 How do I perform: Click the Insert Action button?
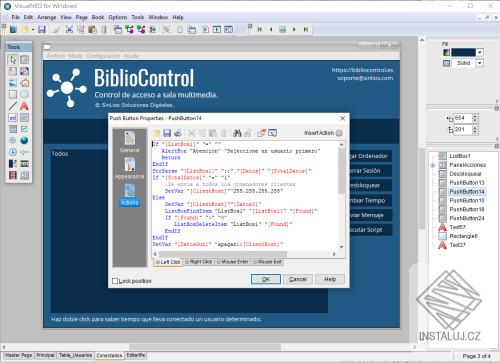coord(323,133)
